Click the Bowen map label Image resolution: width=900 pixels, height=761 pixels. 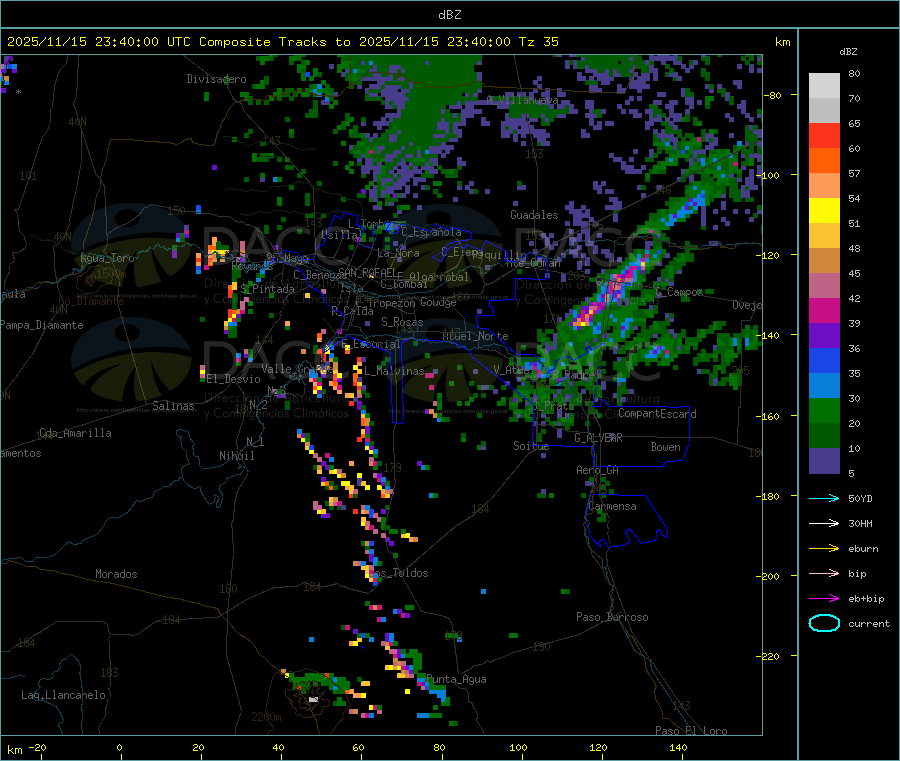pos(665,447)
